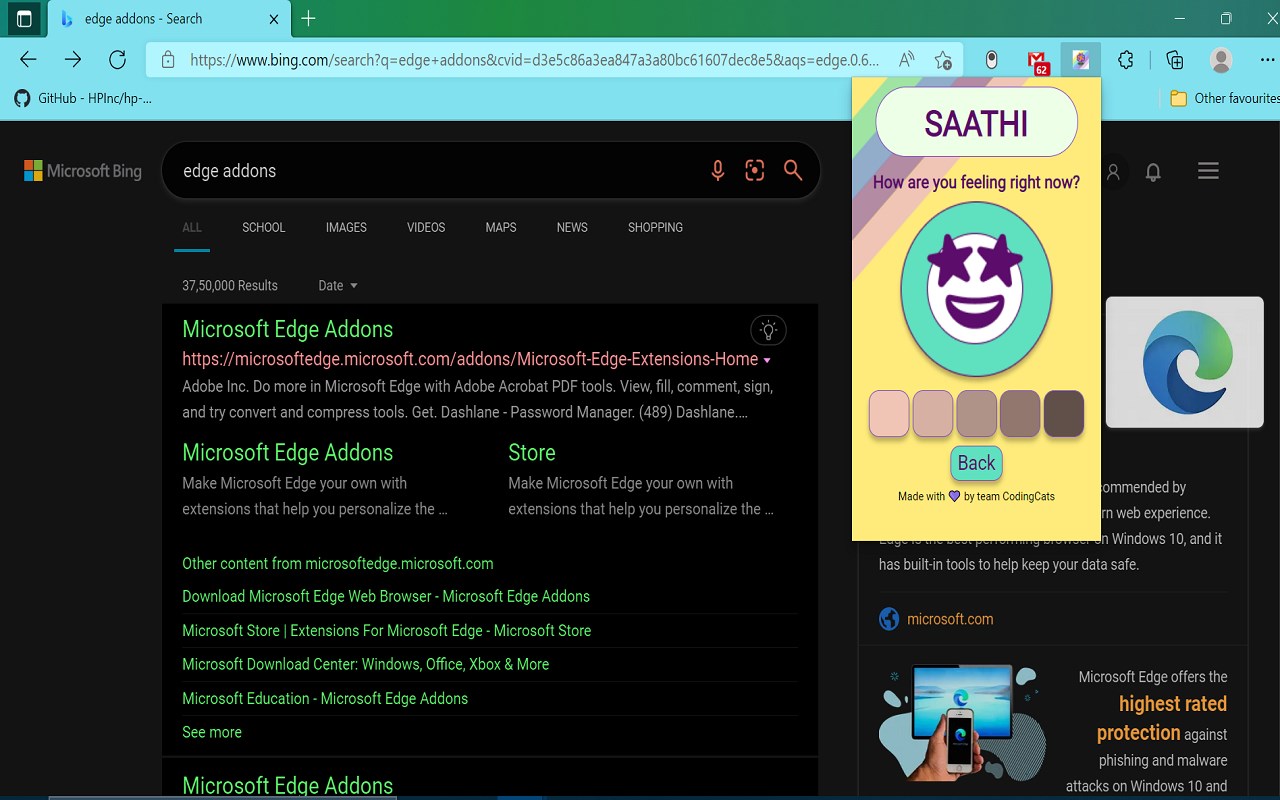The width and height of the screenshot is (1280, 800).
Task: View site information lock icon
Action: coord(168,60)
